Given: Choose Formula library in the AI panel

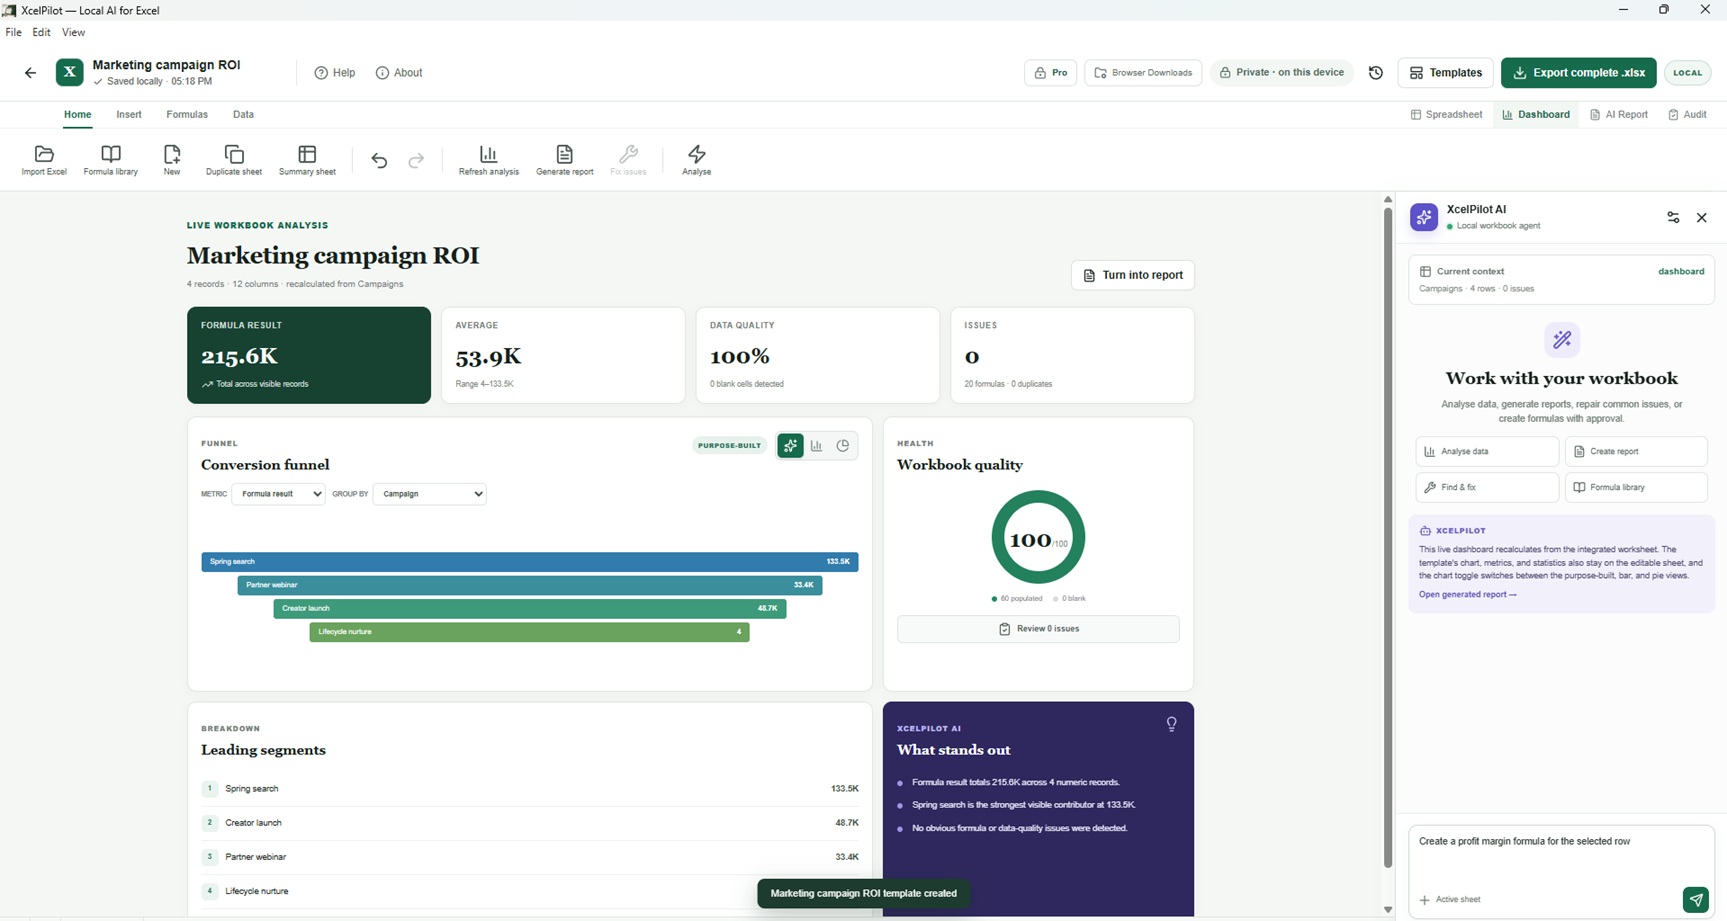Looking at the screenshot, I should (1636, 488).
